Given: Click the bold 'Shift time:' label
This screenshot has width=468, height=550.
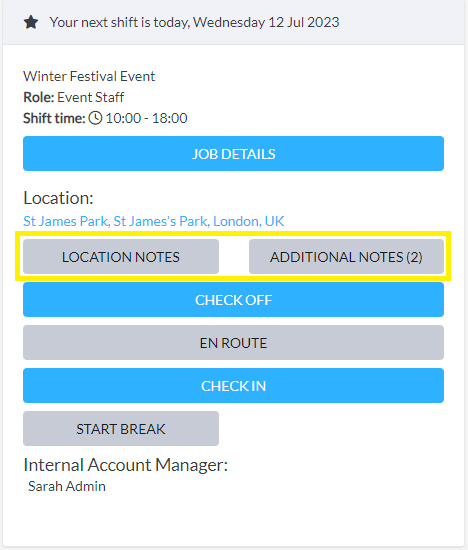Looking at the screenshot, I should (x=54, y=118).
